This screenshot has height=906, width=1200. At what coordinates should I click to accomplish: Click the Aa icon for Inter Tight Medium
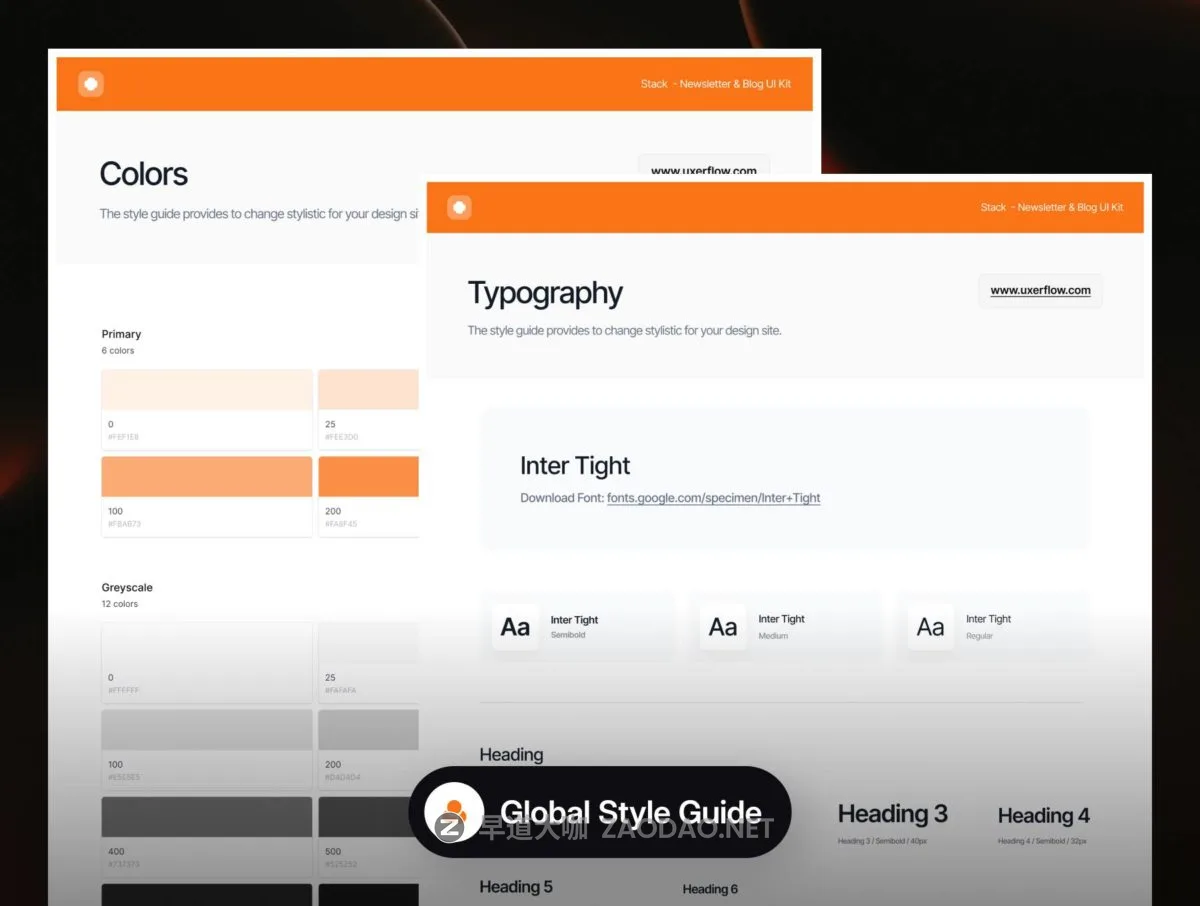[x=723, y=627]
